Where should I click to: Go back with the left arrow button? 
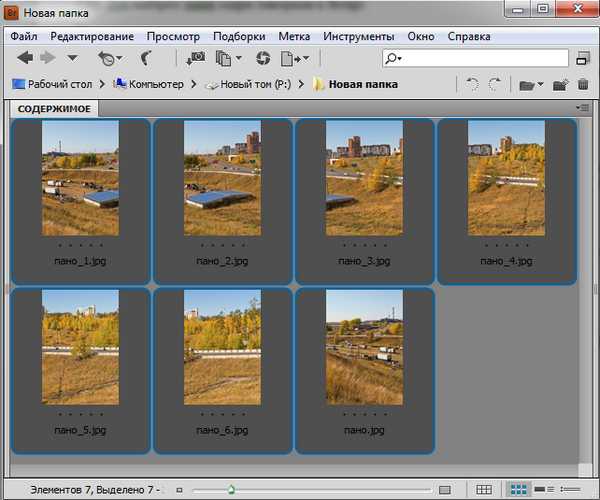(x=25, y=58)
